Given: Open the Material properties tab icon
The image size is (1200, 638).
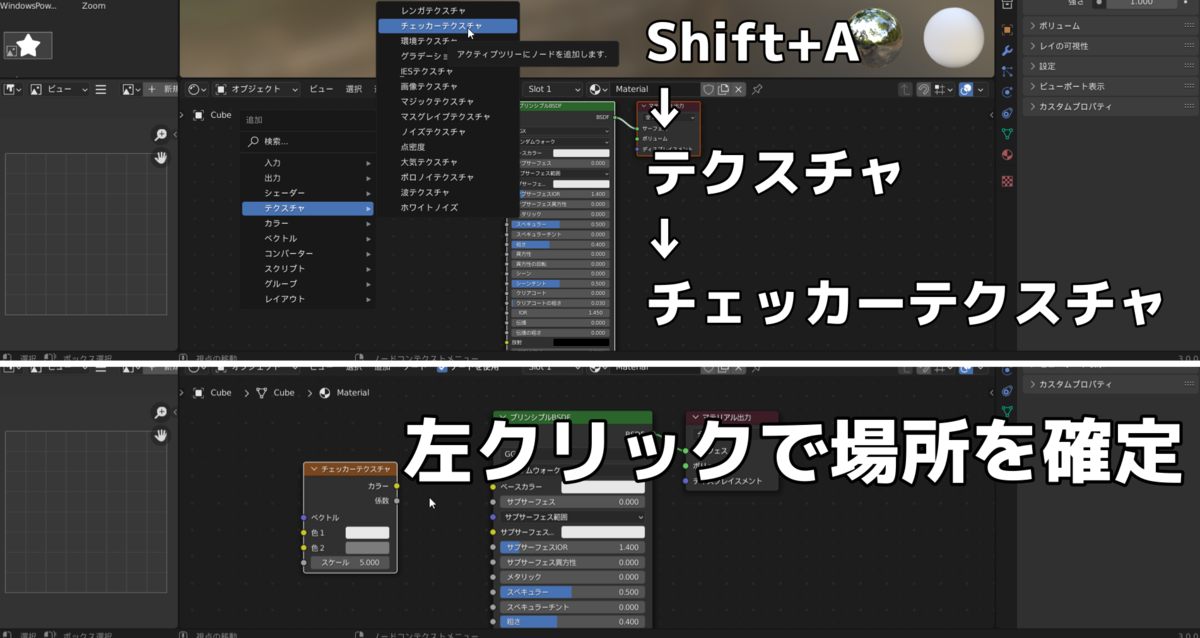Looking at the screenshot, I should pyautogui.click(x=1007, y=155).
